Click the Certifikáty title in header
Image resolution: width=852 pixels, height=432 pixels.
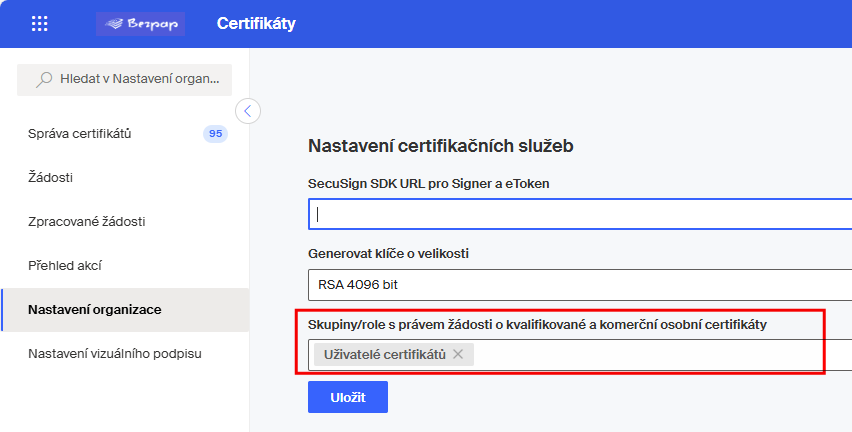pyautogui.click(x=256, y=24)
